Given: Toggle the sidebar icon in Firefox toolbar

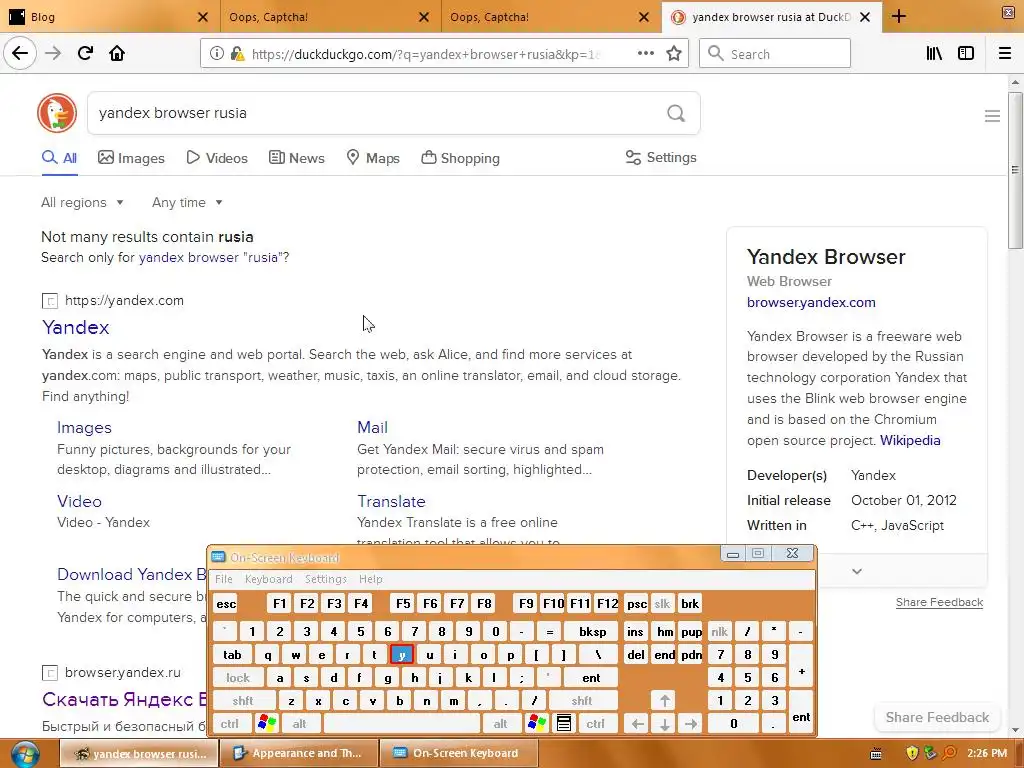Looking at the screenshot, I should (966, 53).
